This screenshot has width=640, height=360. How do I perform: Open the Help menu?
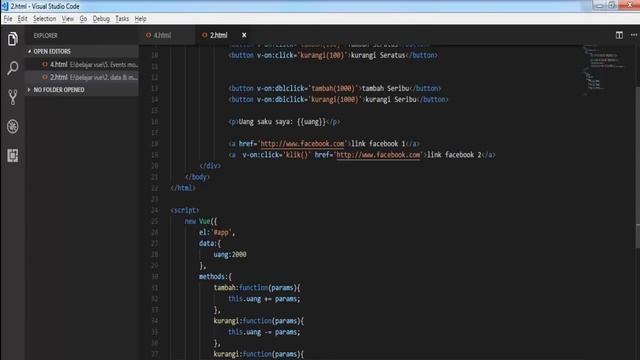point(140,19)
